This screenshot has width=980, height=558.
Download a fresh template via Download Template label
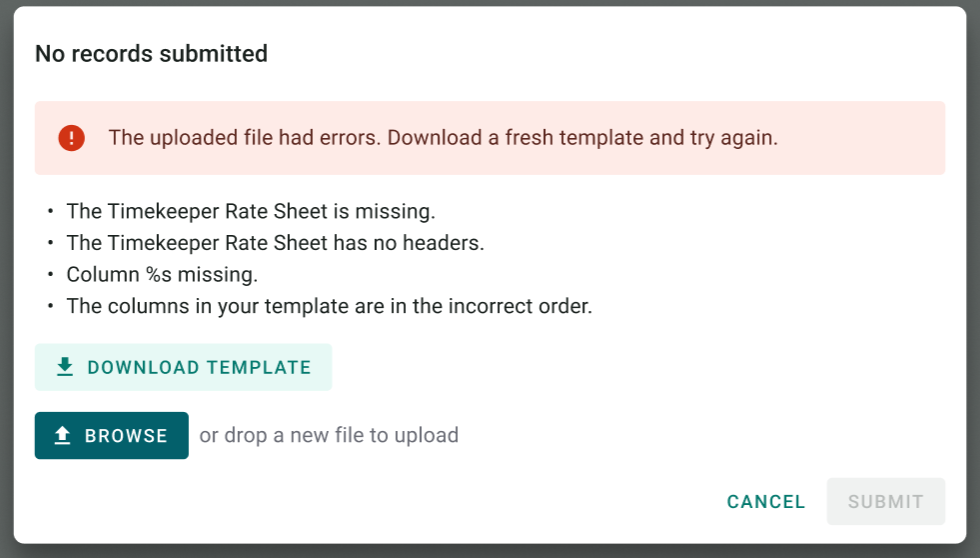tap(199, 367)
